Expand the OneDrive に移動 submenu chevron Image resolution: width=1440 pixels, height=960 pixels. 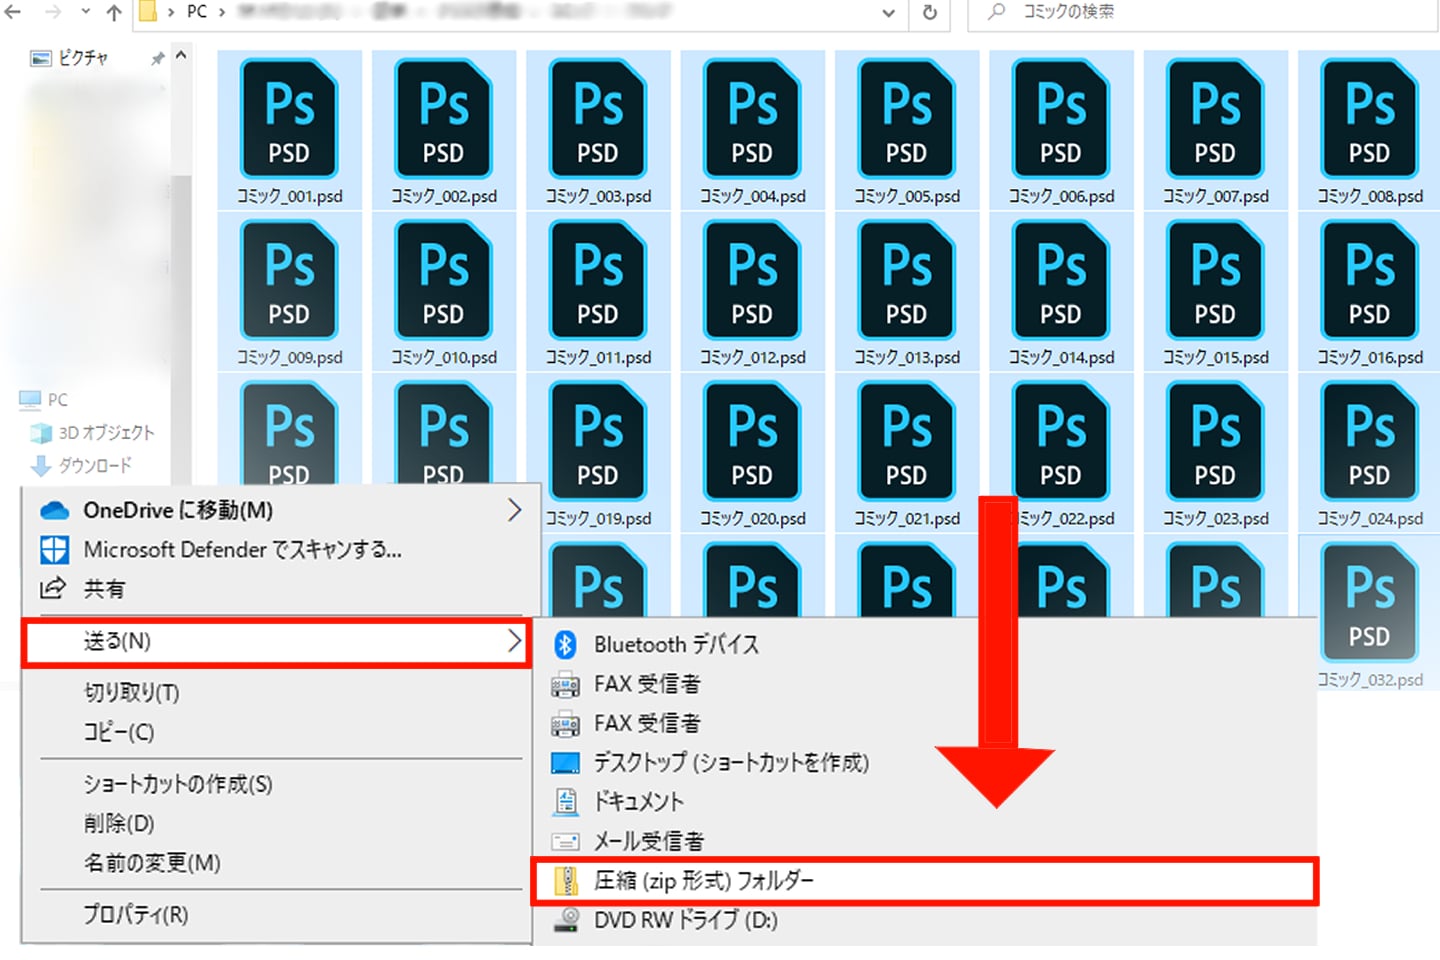(x=514, y=510)
